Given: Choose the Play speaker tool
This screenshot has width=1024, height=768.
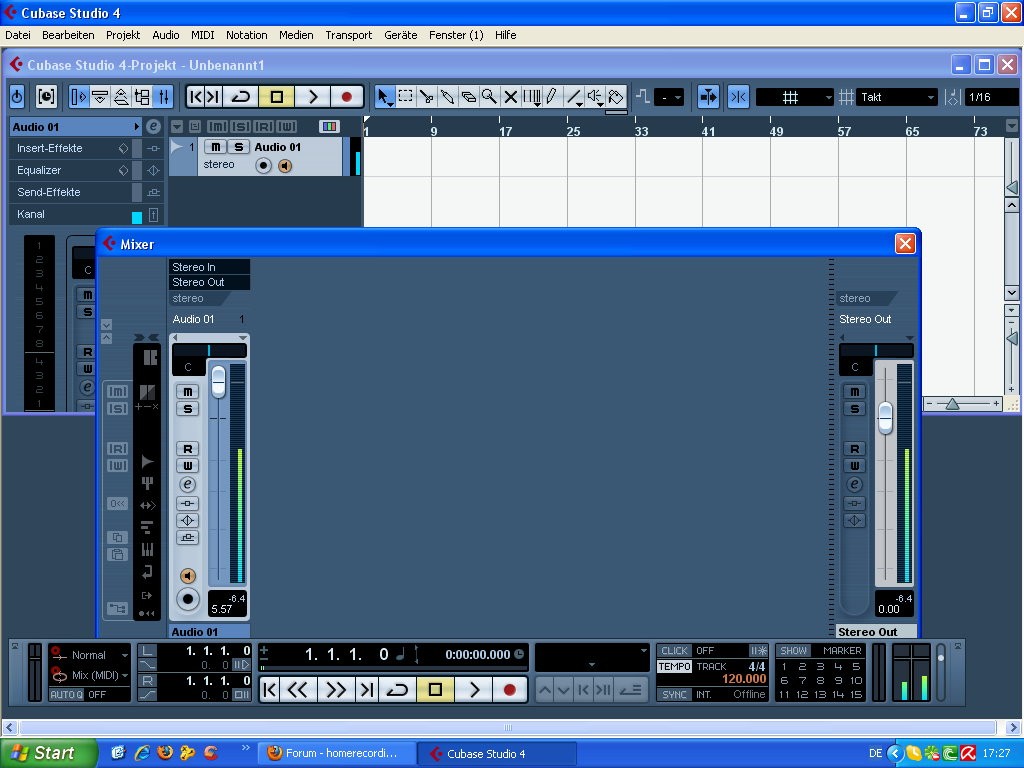Looking at the screenshot, I should pos(594,97).
